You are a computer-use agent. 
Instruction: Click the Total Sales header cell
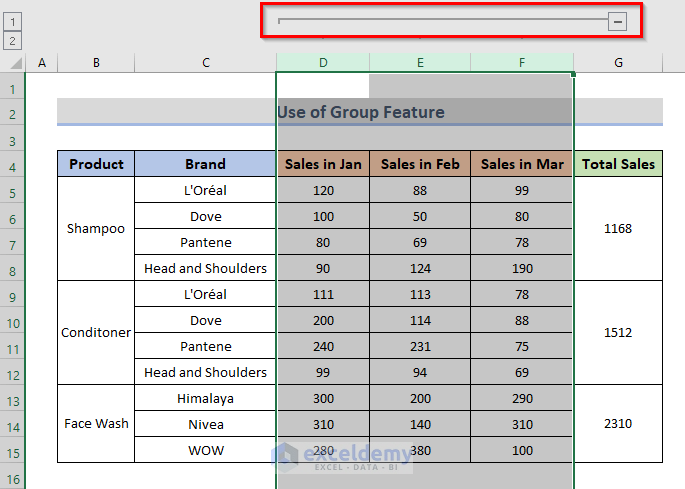tap(618, 164)
